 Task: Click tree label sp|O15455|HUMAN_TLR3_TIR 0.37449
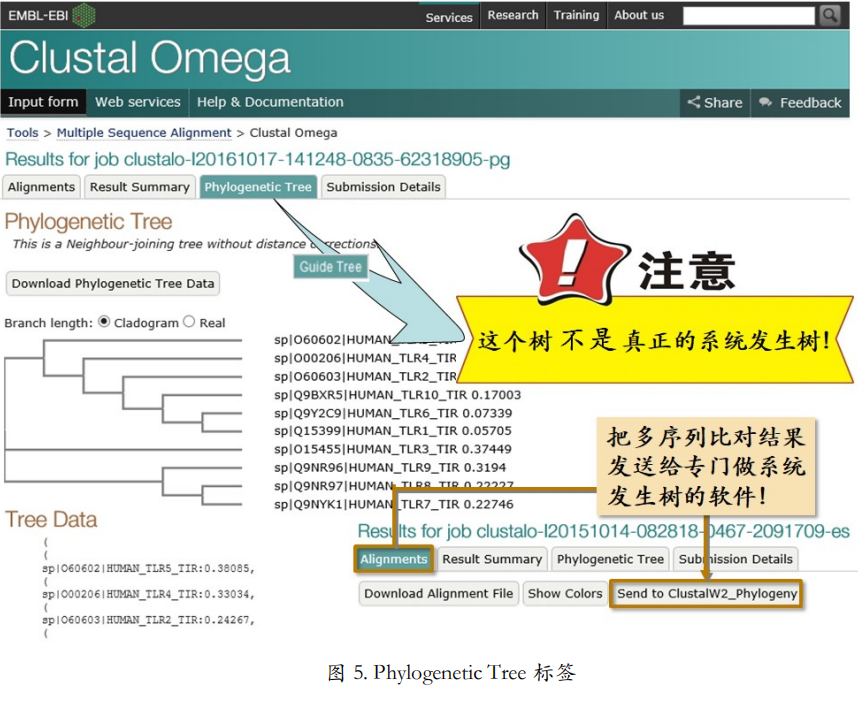tap(392, 449)
